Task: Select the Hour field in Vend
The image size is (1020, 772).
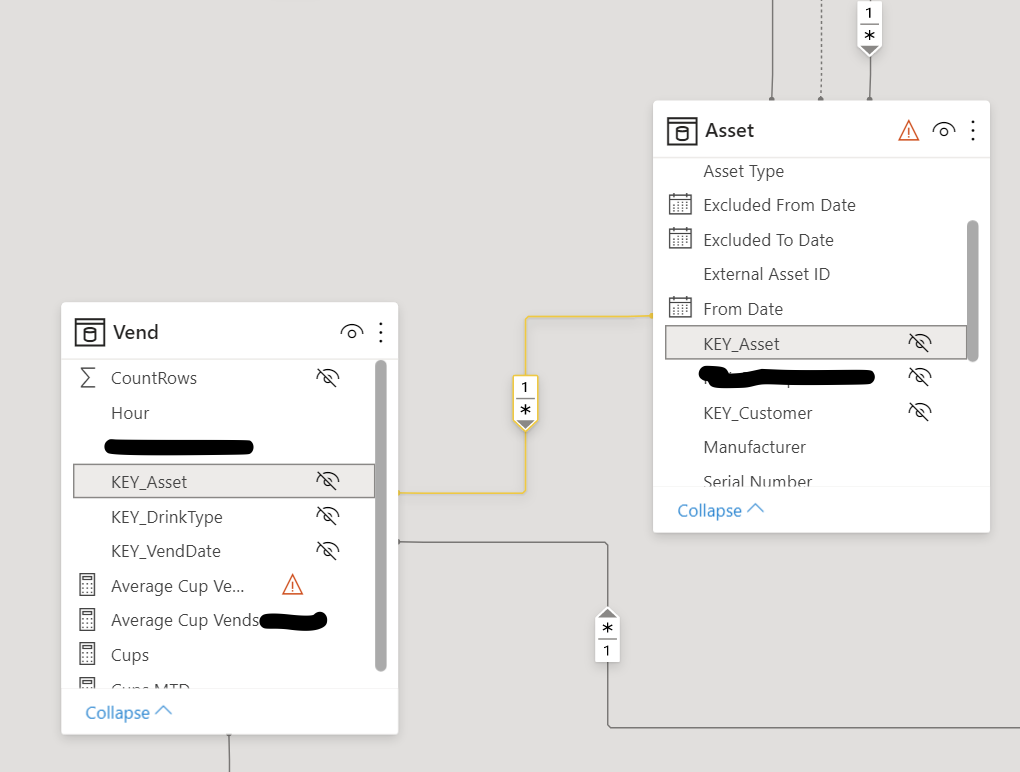Action: click(x=130, y=413)
